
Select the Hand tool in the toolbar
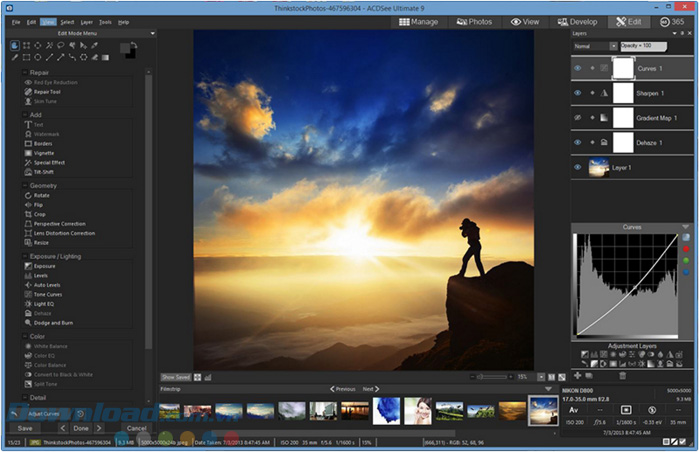[14, 46]
